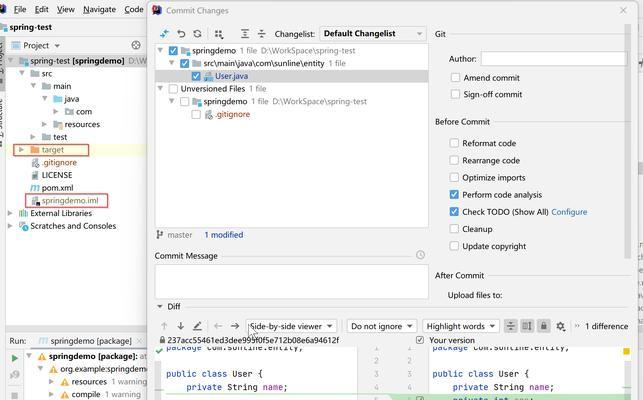This screenshot has height=400, width=643.
Task: Switch to springdemo [package] run tab
Action: 91,341
